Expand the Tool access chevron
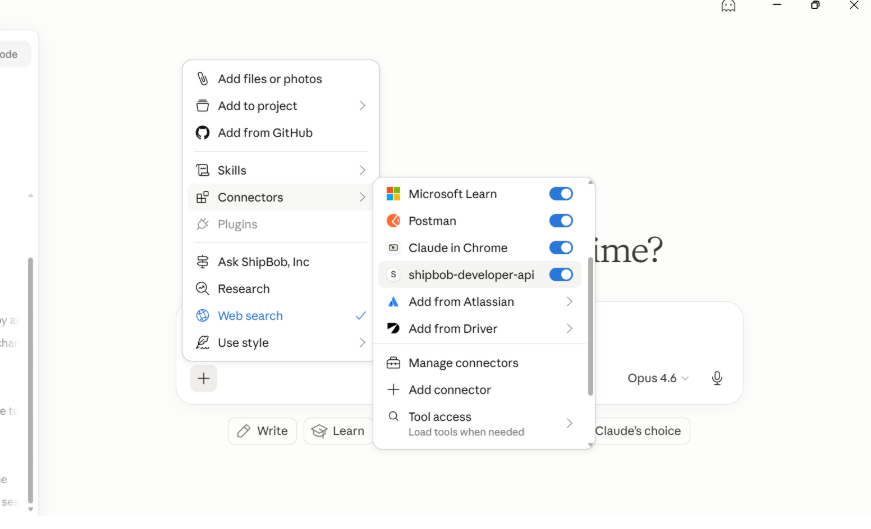Screen dimensions: 871x529 [x=569, y=423]
